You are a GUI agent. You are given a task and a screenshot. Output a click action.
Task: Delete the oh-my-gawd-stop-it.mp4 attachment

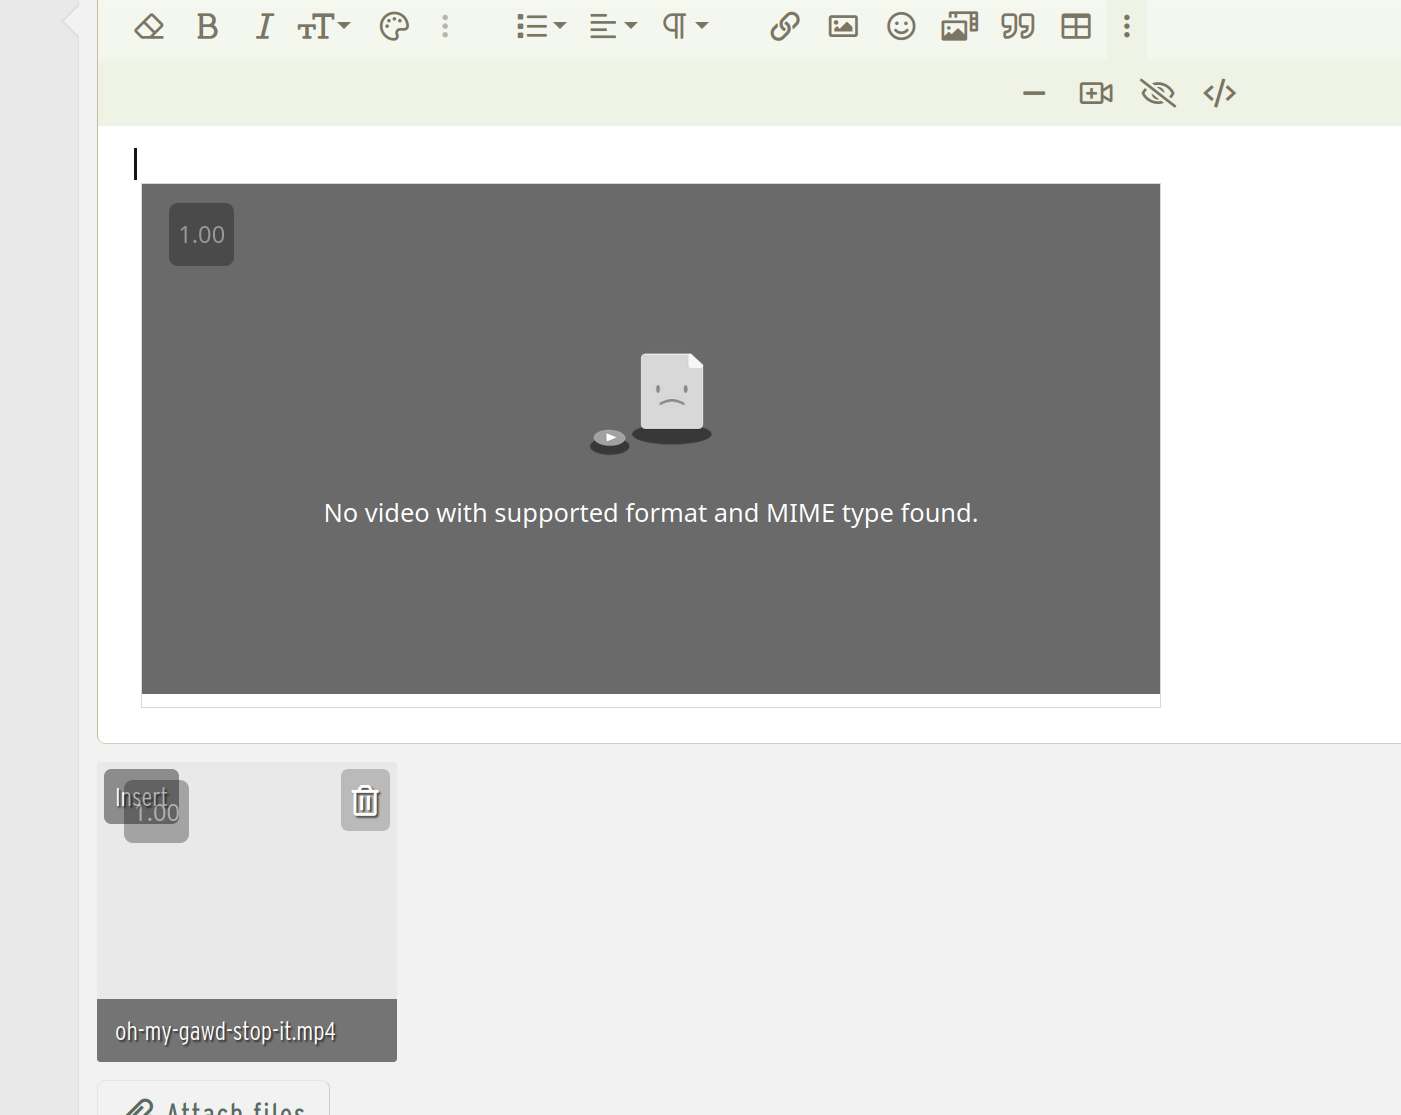(x=365, y=801)
